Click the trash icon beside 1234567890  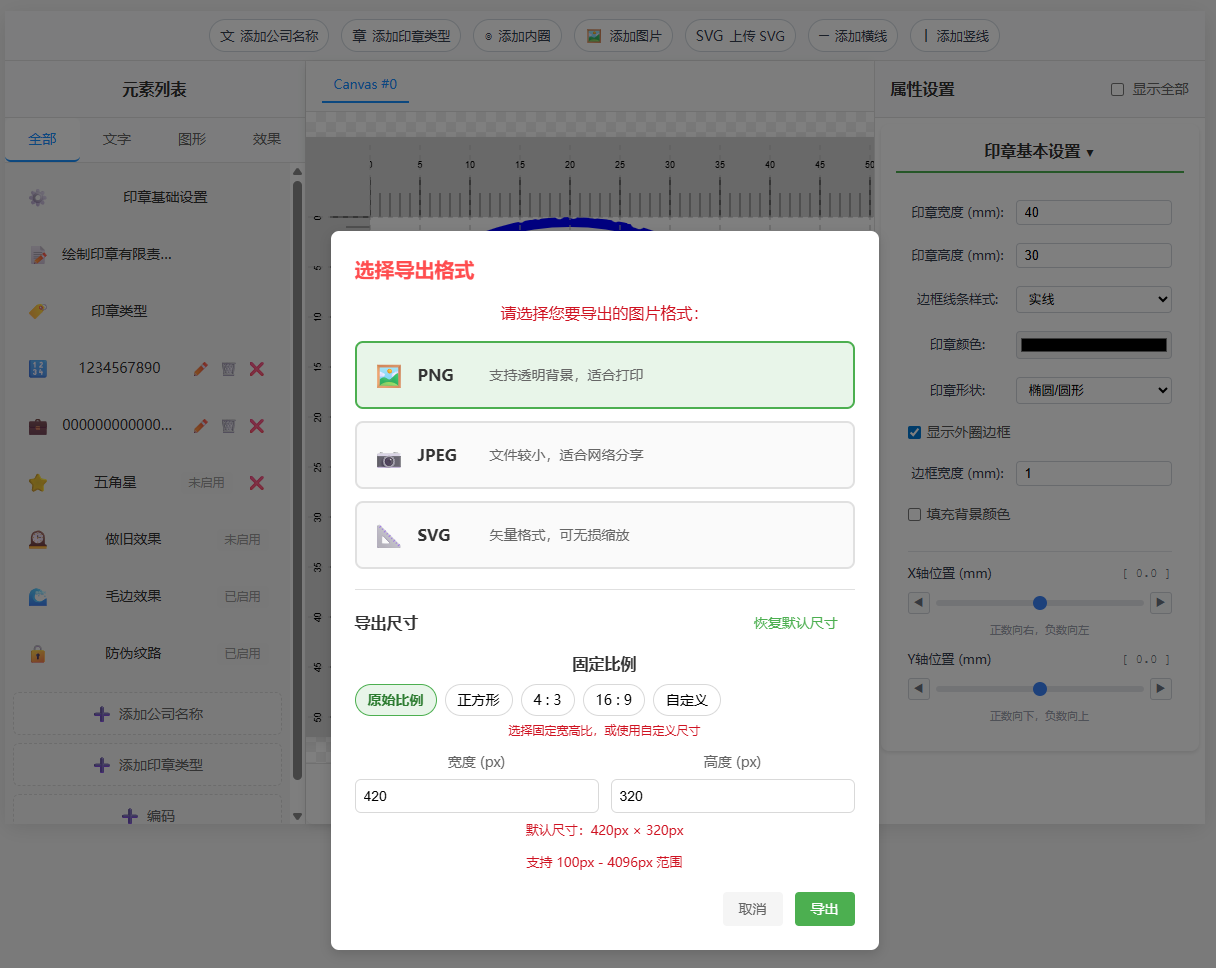(228, 369)
